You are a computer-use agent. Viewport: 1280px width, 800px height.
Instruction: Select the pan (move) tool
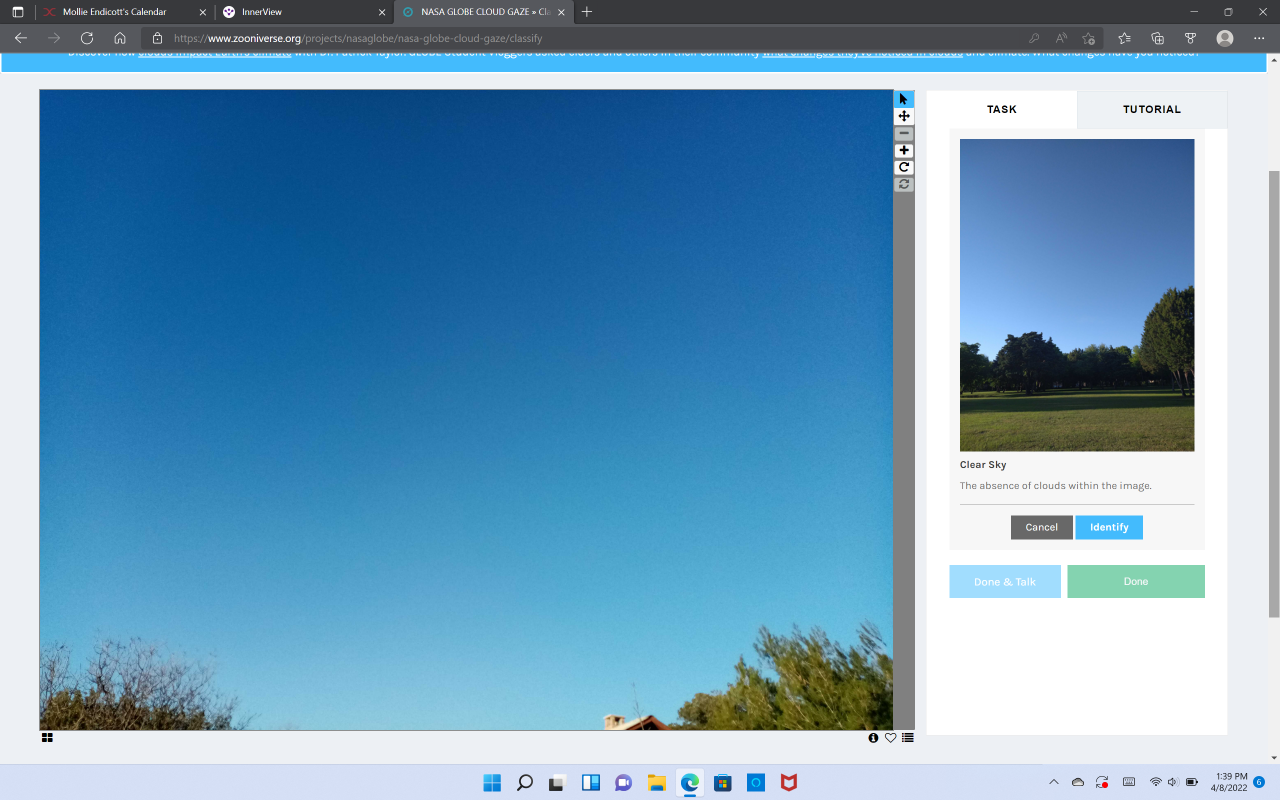pyautogui.click(x=904, y=116)
